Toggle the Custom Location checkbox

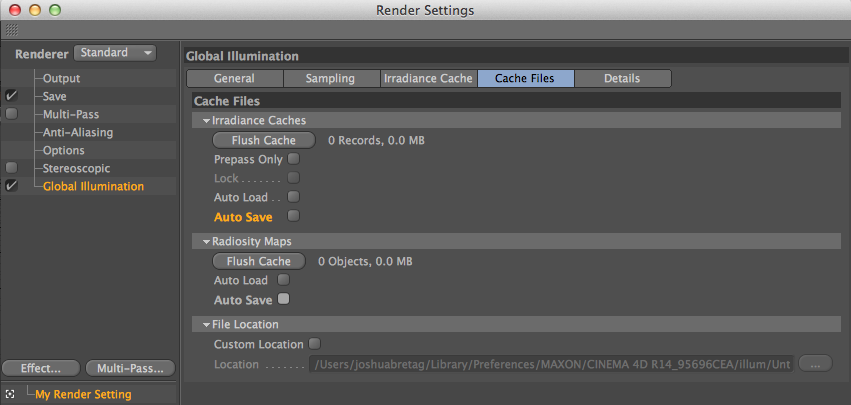(x=315, y=344)
